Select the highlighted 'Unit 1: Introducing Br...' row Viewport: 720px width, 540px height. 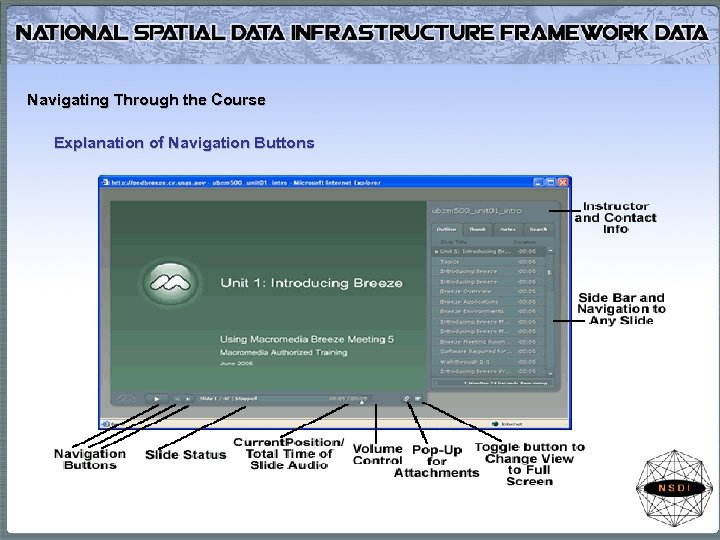click(489, 252)
